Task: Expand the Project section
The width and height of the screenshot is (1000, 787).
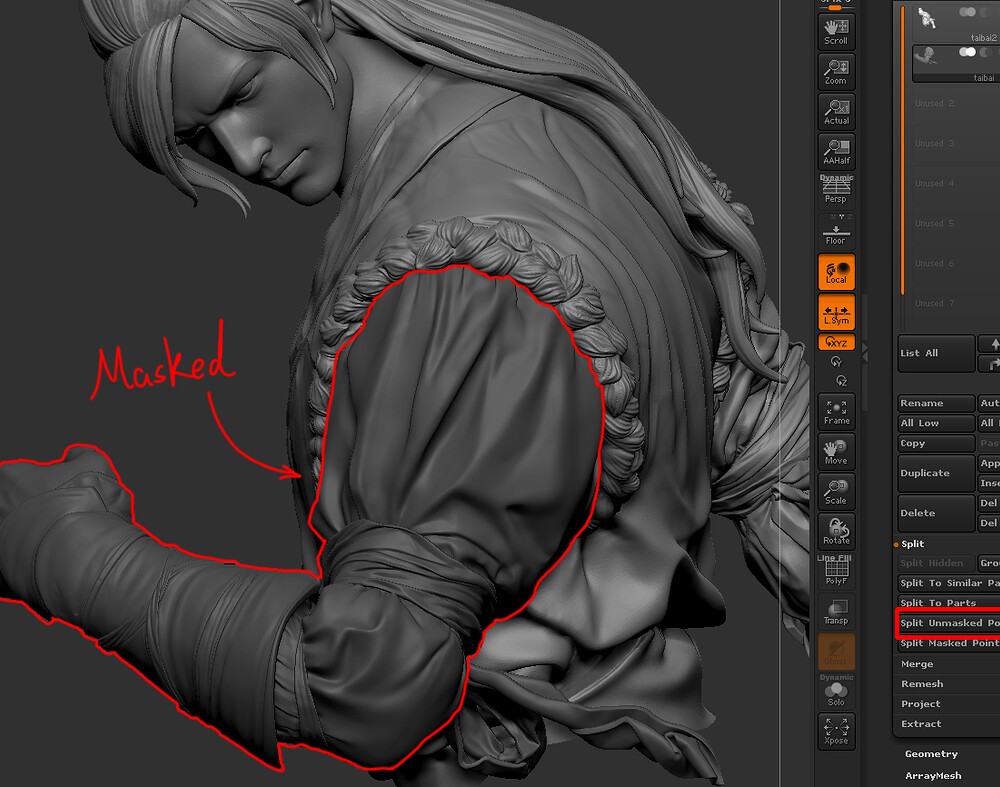Action: (921, 704)
